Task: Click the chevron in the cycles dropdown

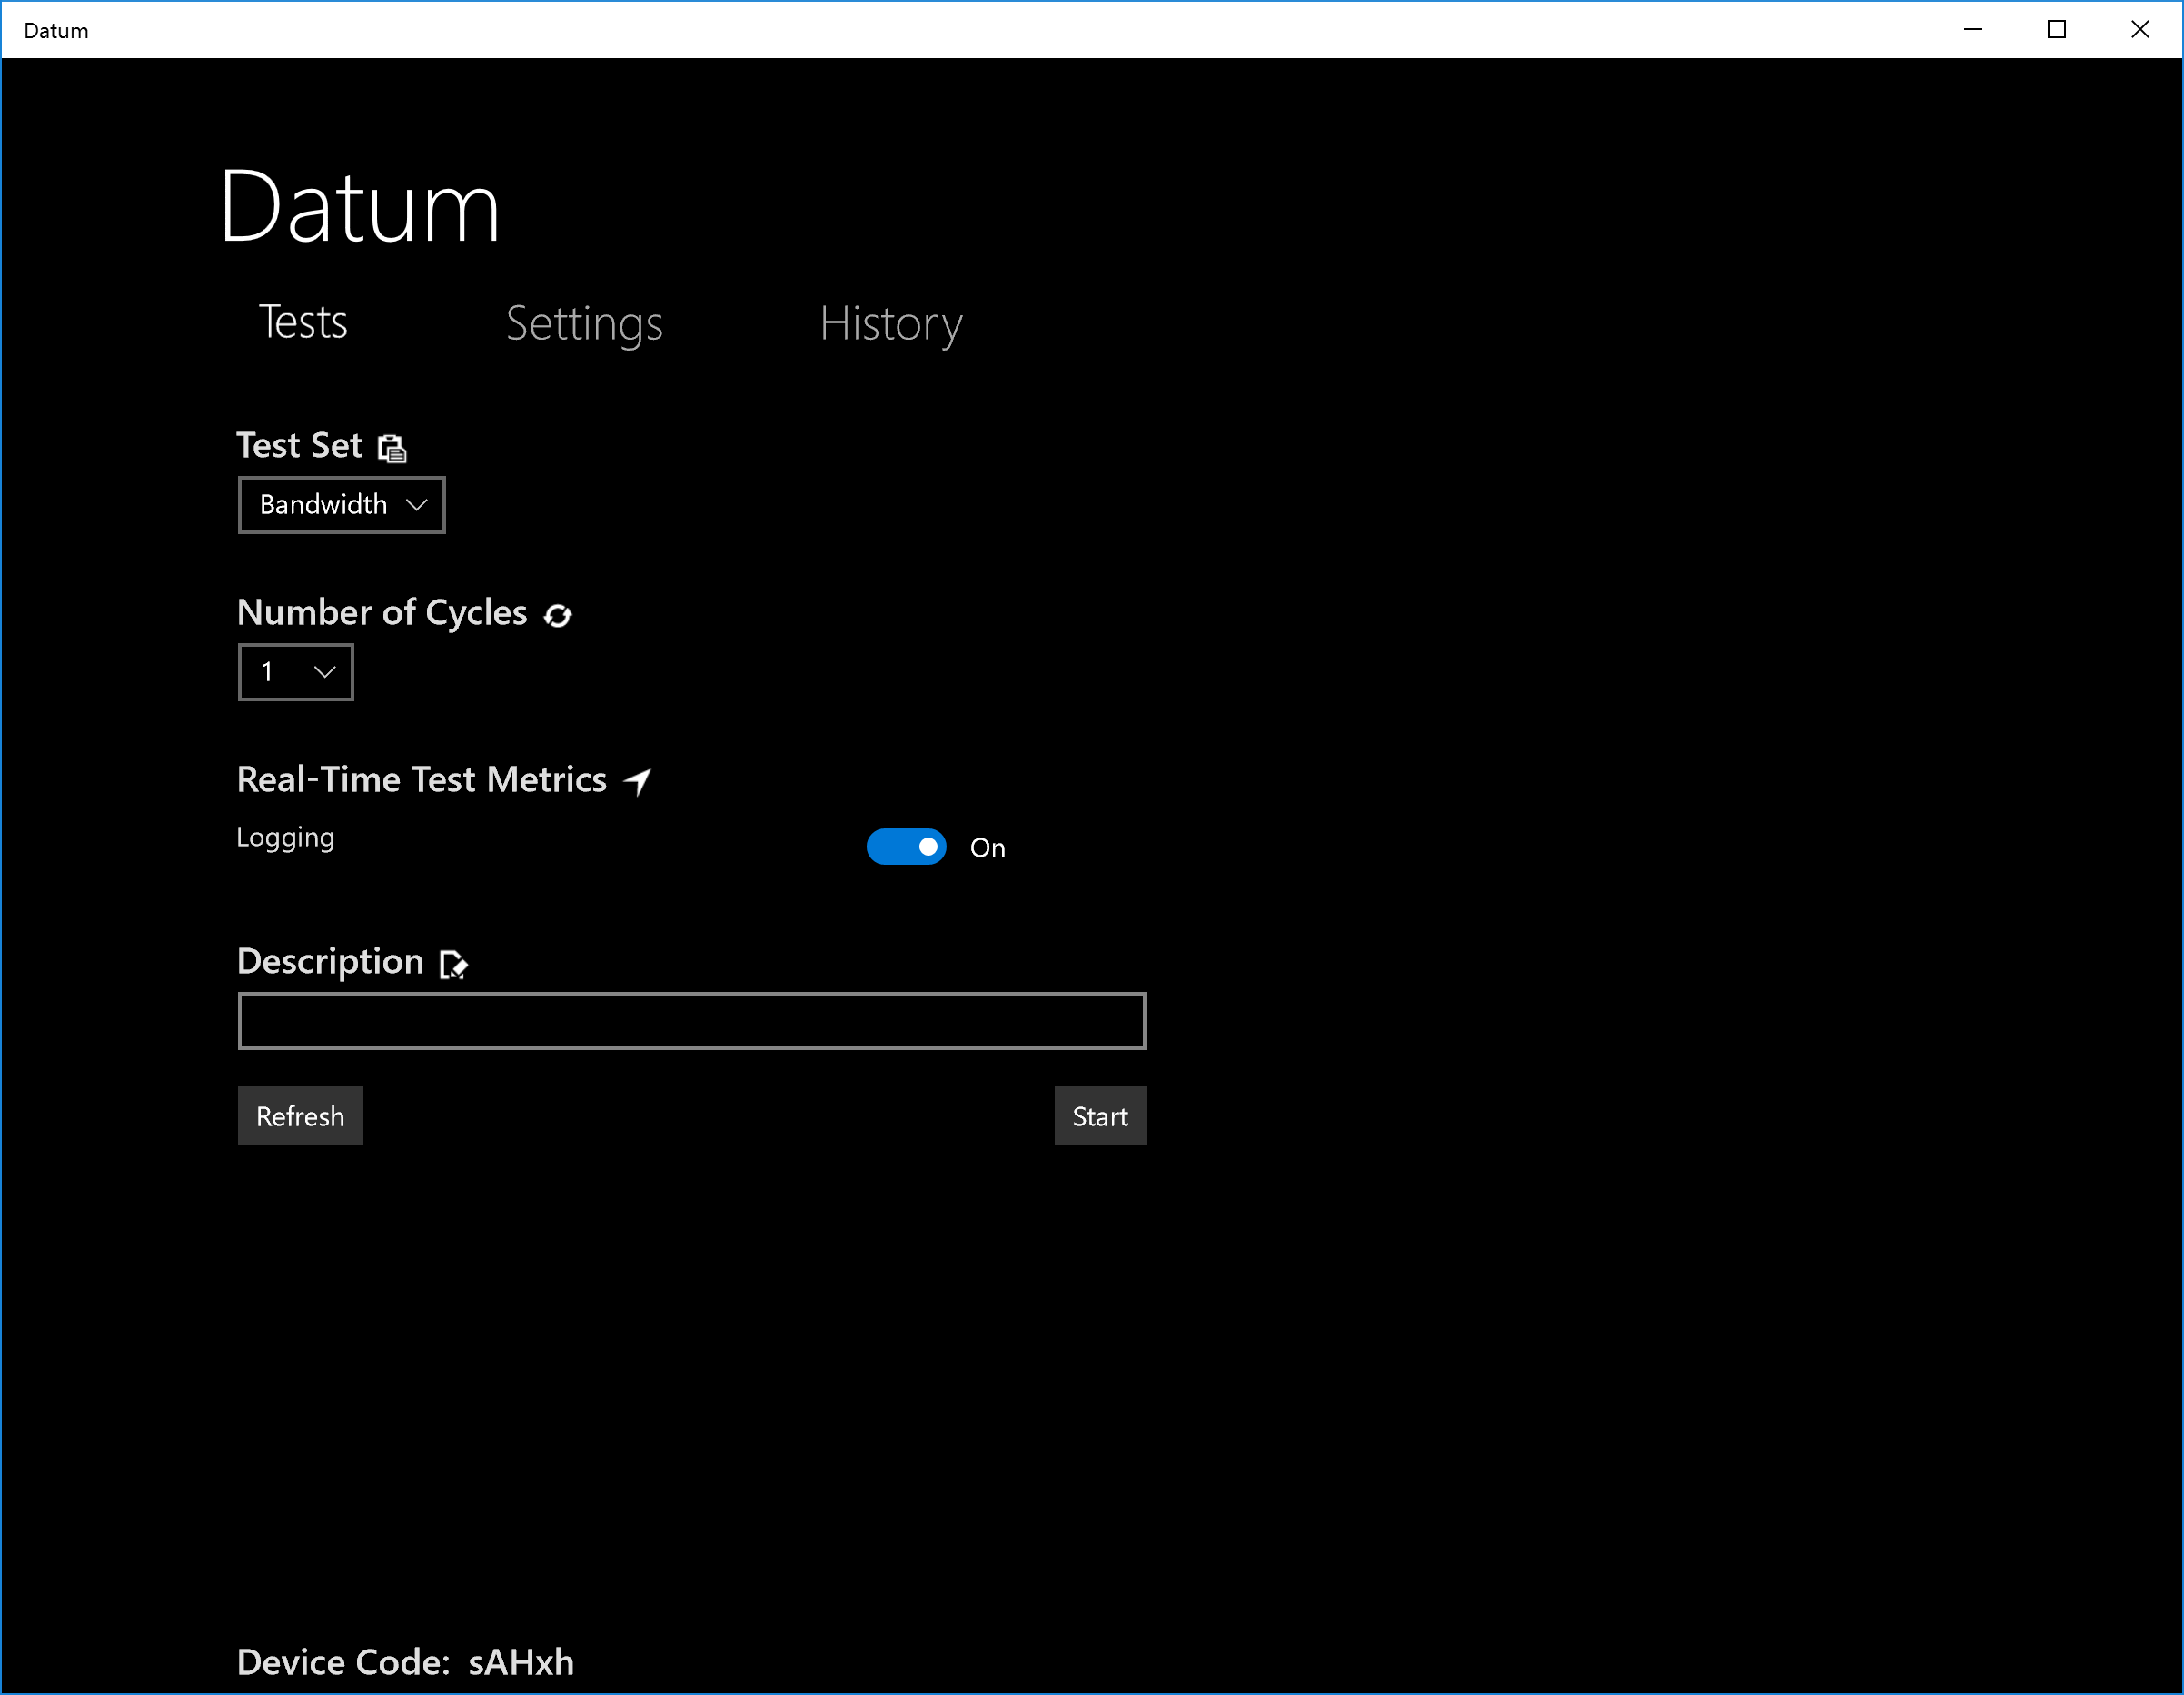Action: [x=325, y=672]
